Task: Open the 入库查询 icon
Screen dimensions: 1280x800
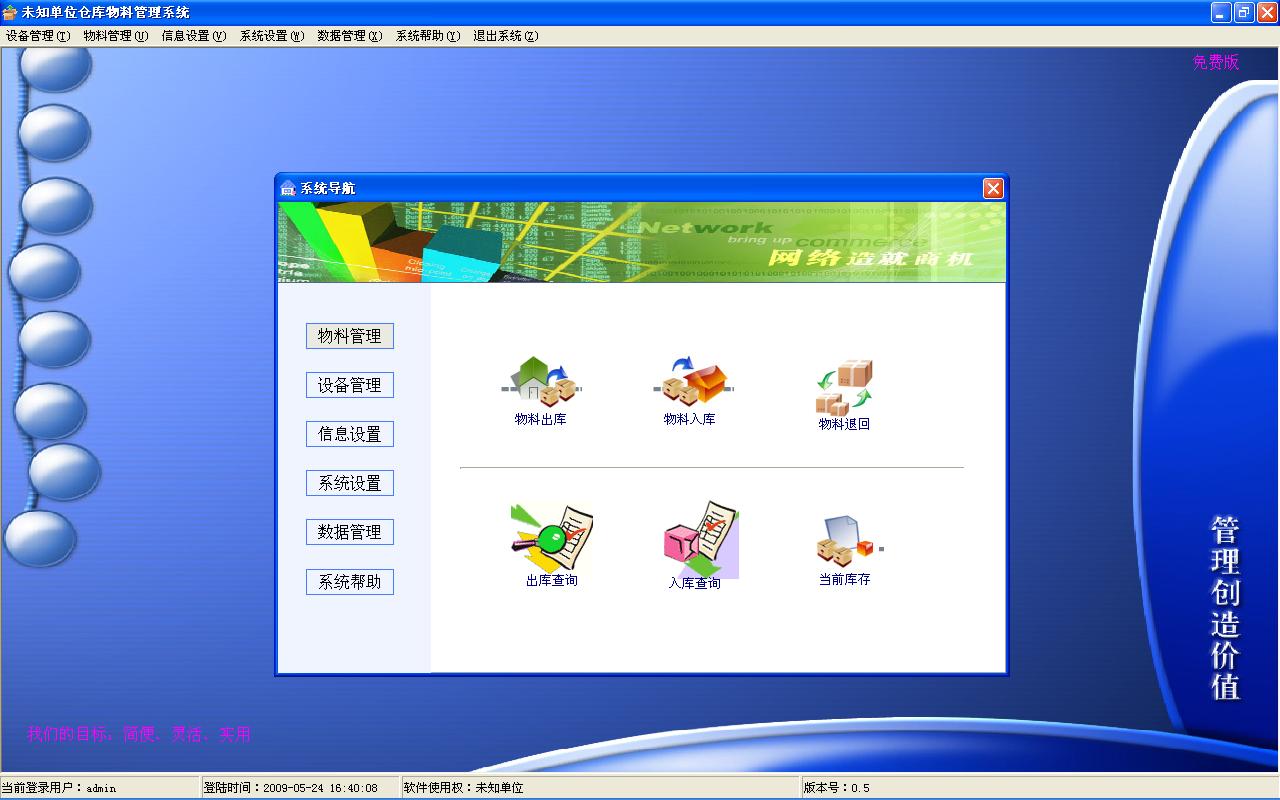Action: tap(698, 540)
